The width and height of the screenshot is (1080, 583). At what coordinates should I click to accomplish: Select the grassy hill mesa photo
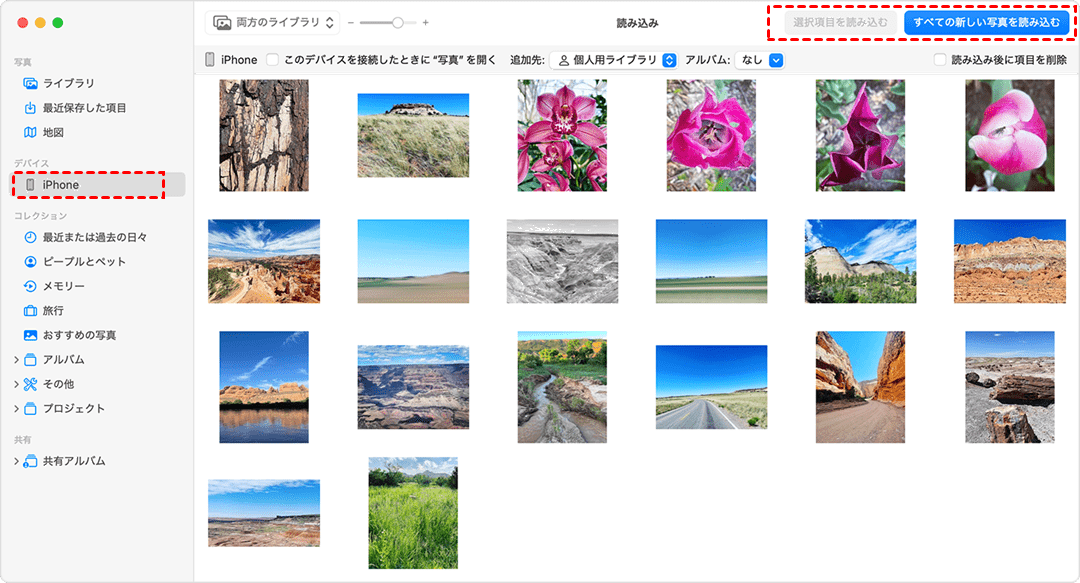pyautogui.click(x=413, y=135)
